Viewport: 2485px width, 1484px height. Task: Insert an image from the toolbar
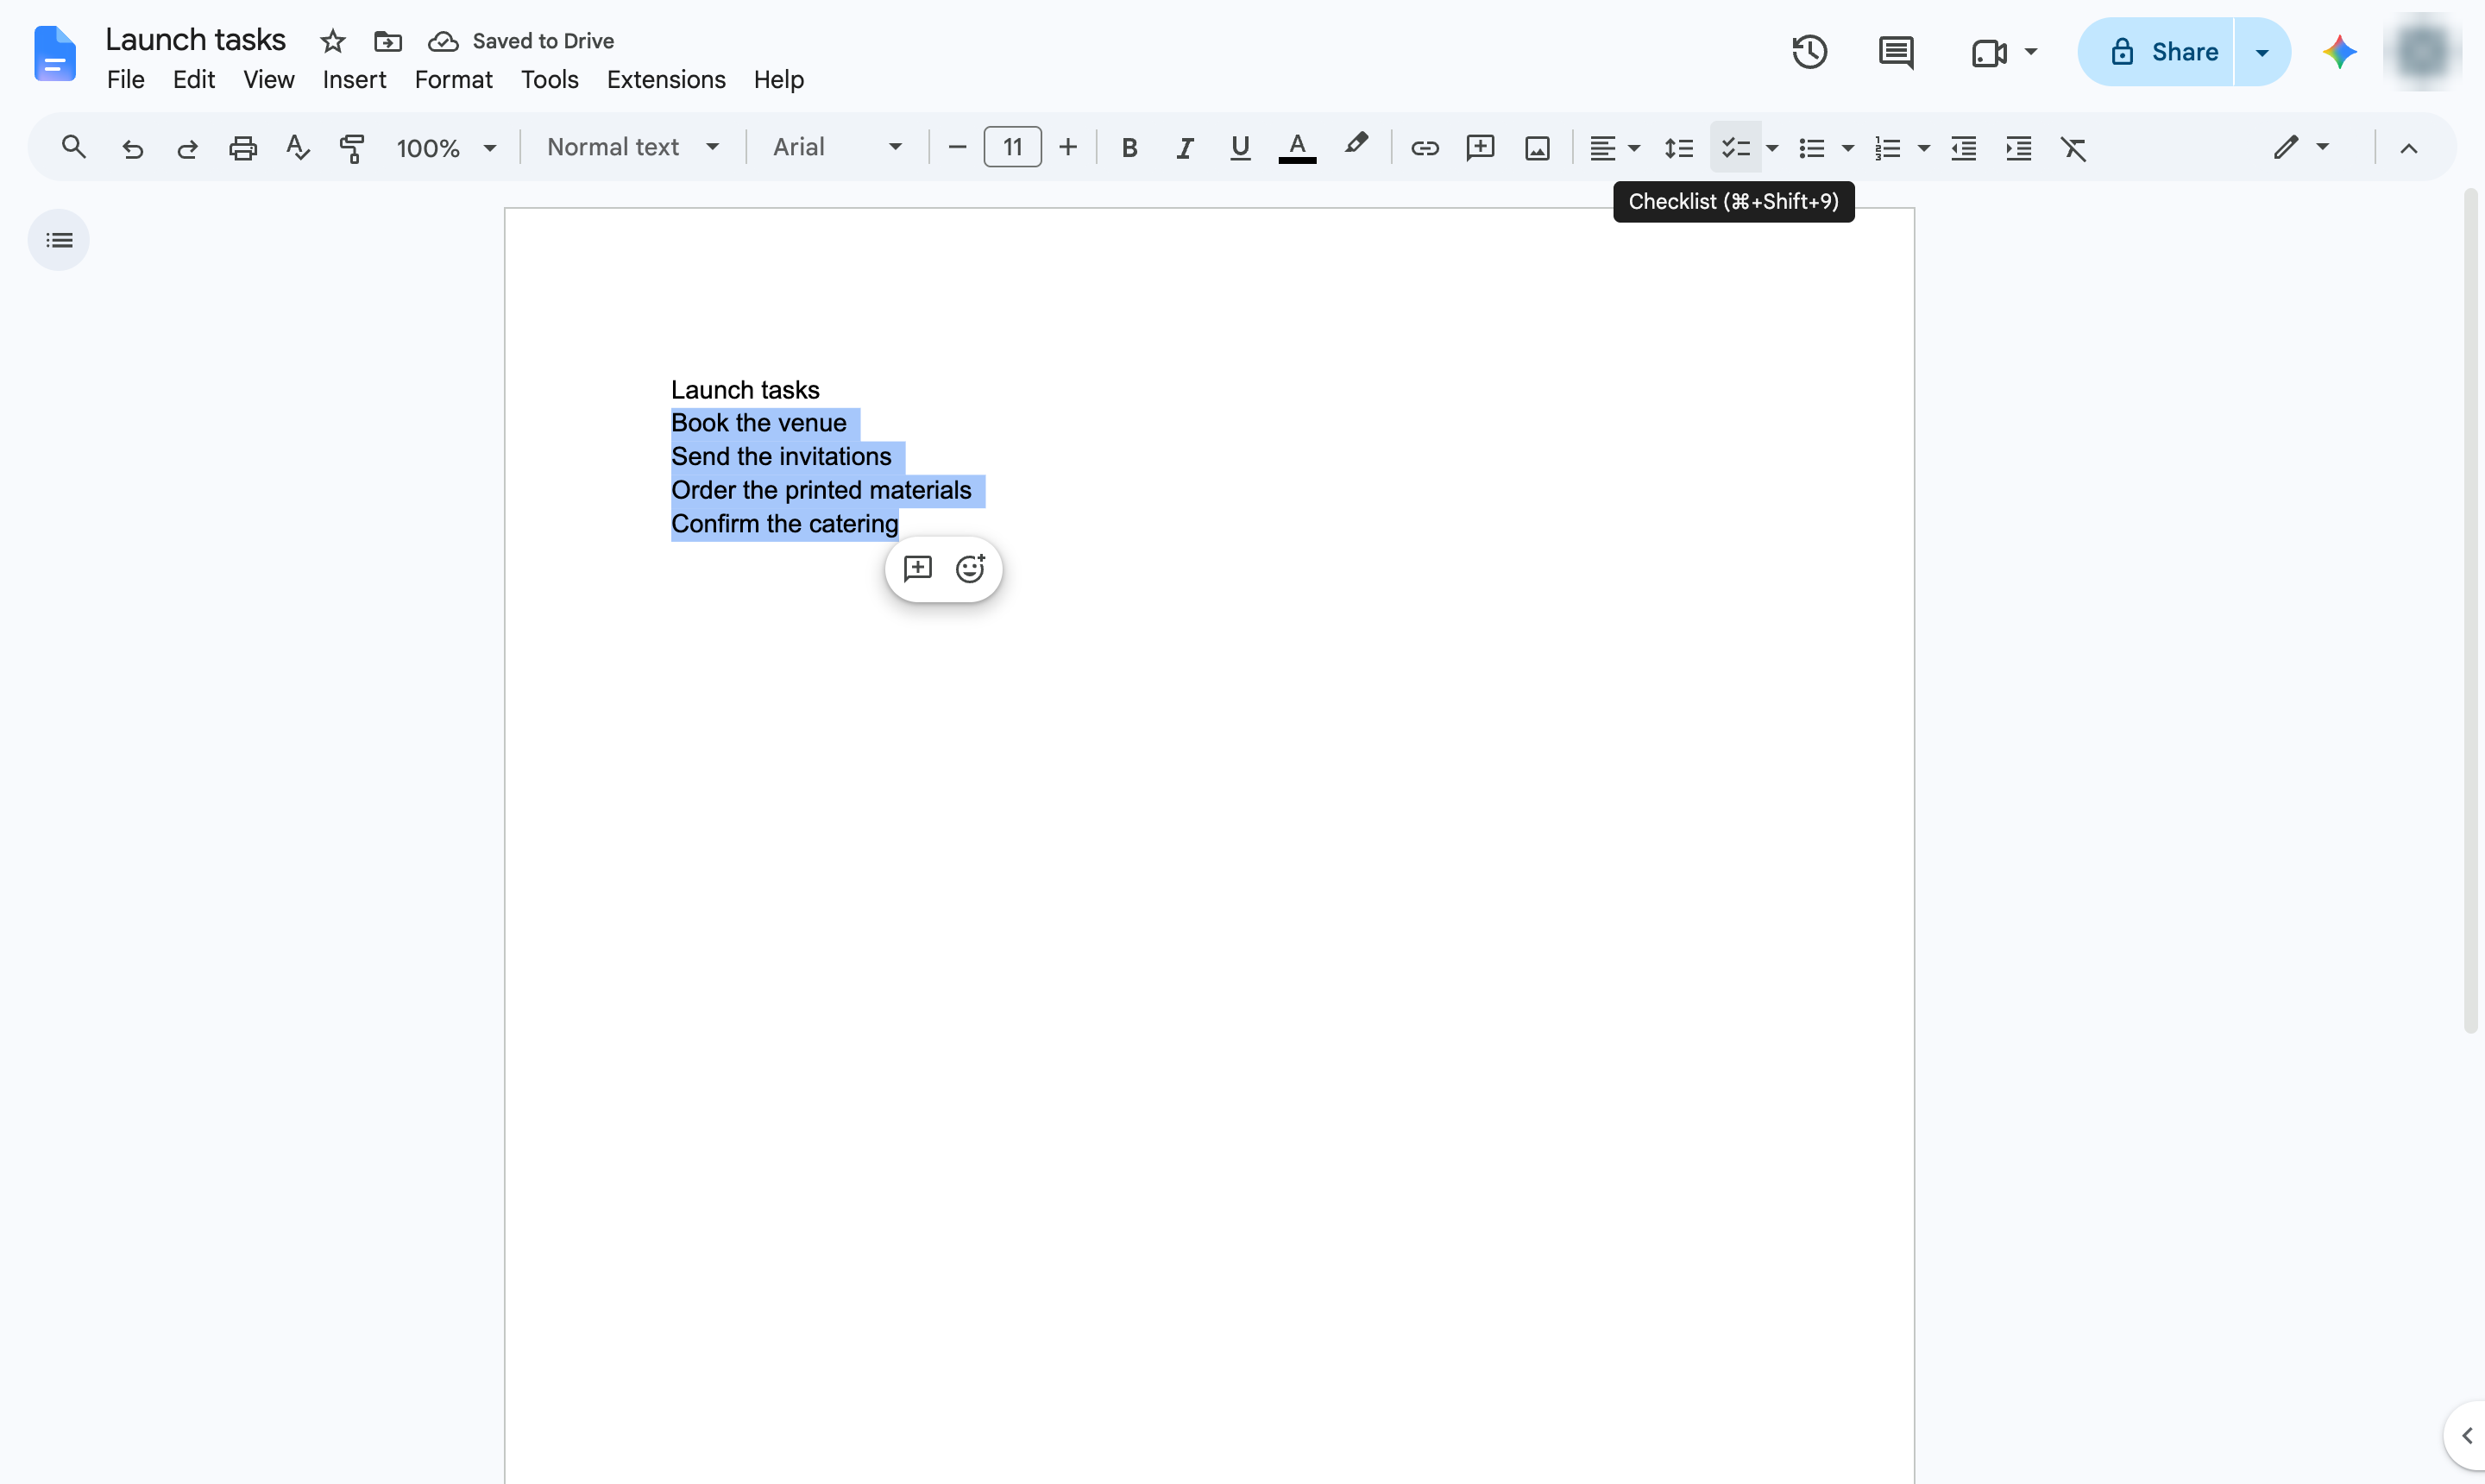tap(1537, 148)
